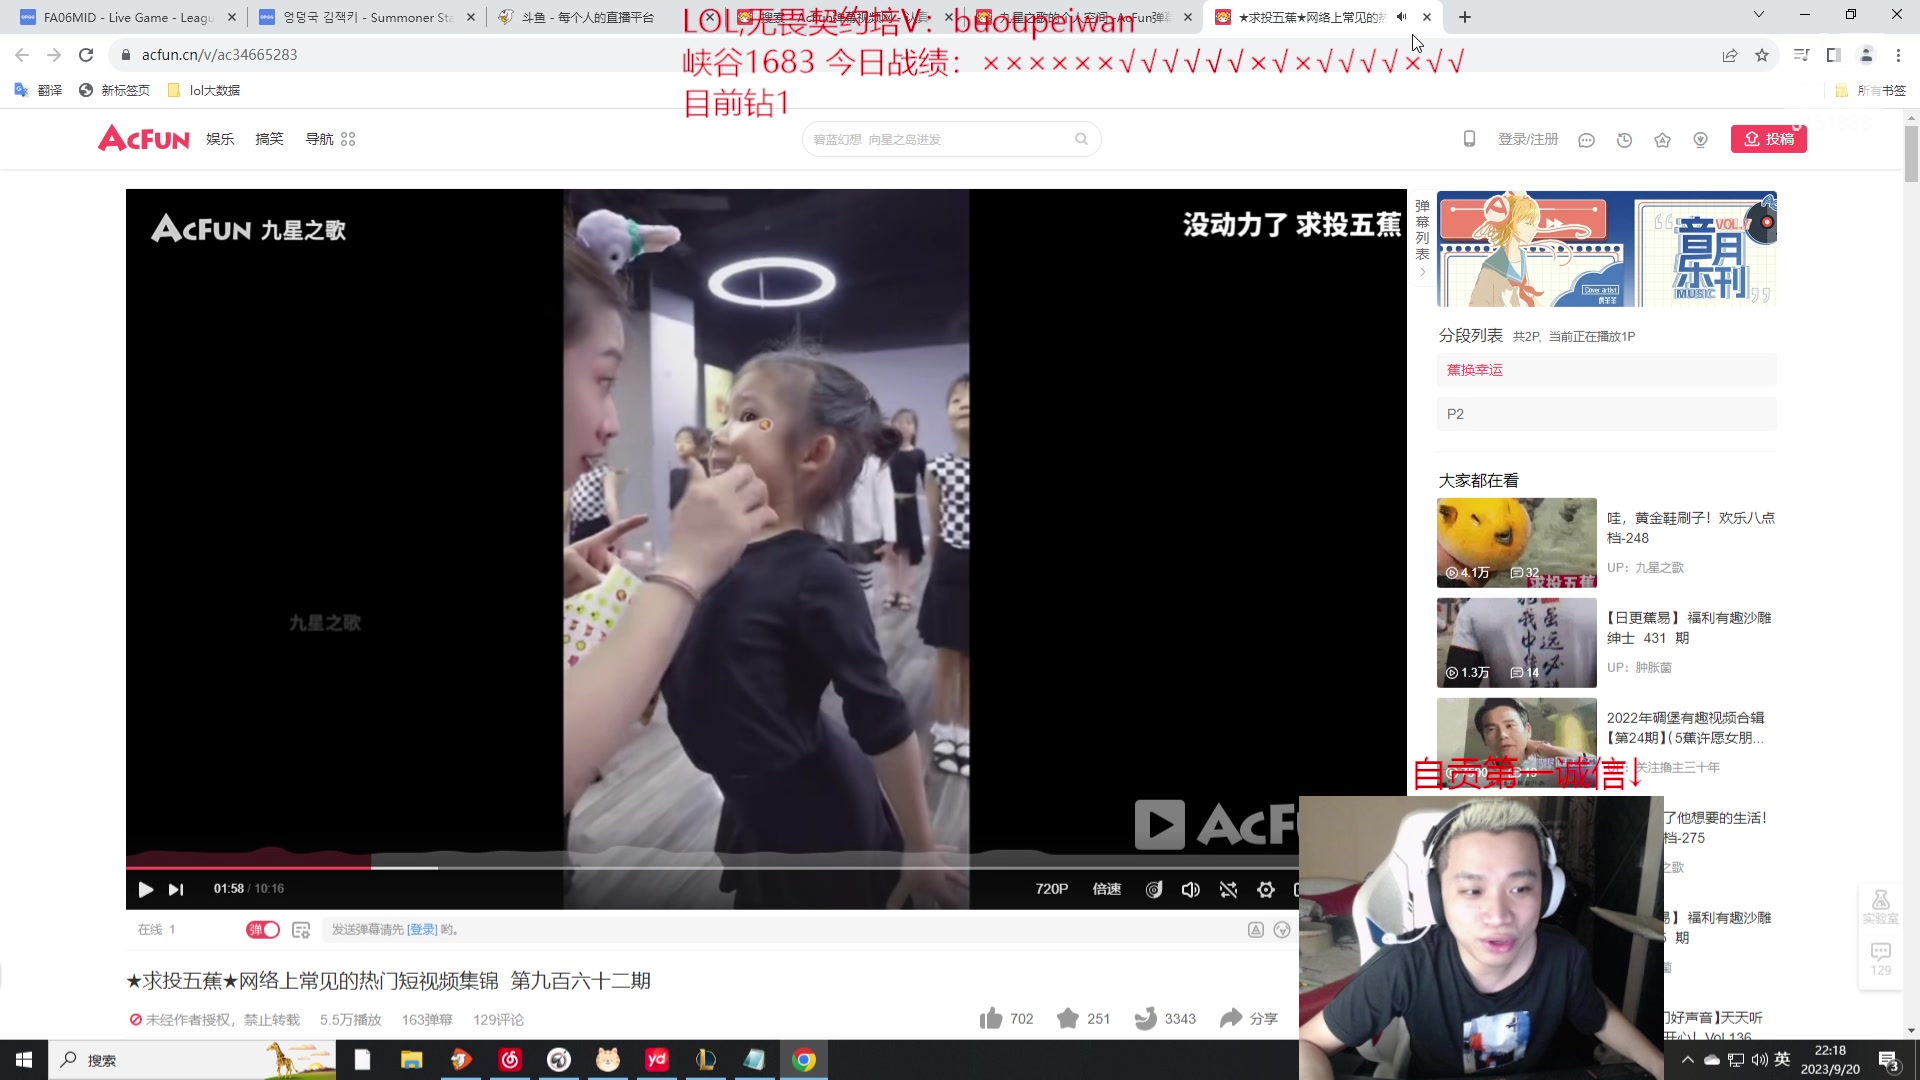Click the red 投稿 upload button
The image size is (1920, 1080).
click(1768, 139)
